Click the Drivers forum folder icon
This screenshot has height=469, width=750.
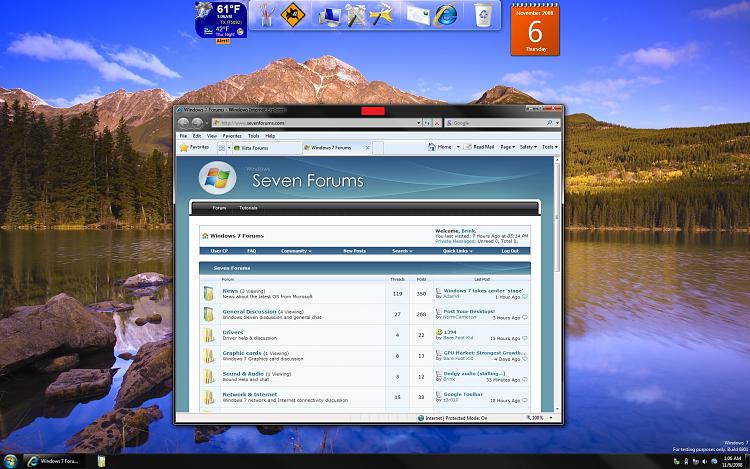pyautogui.click(x=209, y=335)
